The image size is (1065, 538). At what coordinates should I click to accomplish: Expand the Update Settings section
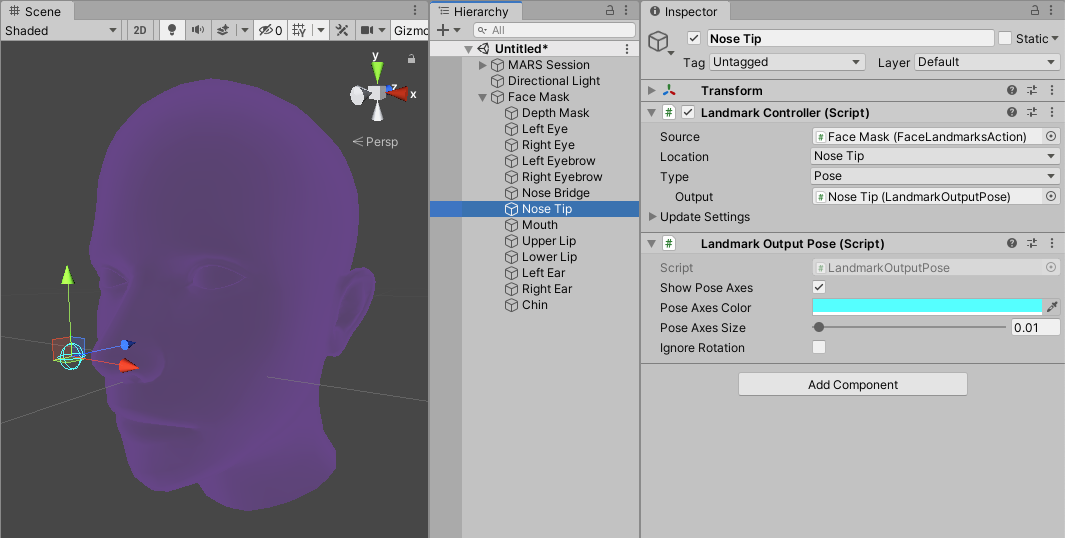coord(653,217)
